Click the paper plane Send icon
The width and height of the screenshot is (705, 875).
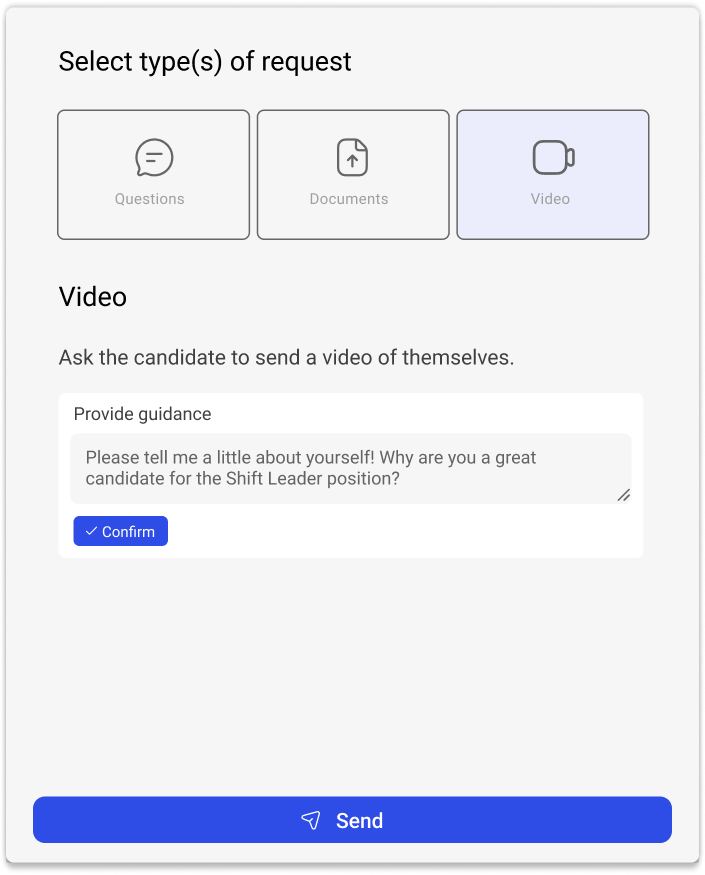(x=311, y=821)
